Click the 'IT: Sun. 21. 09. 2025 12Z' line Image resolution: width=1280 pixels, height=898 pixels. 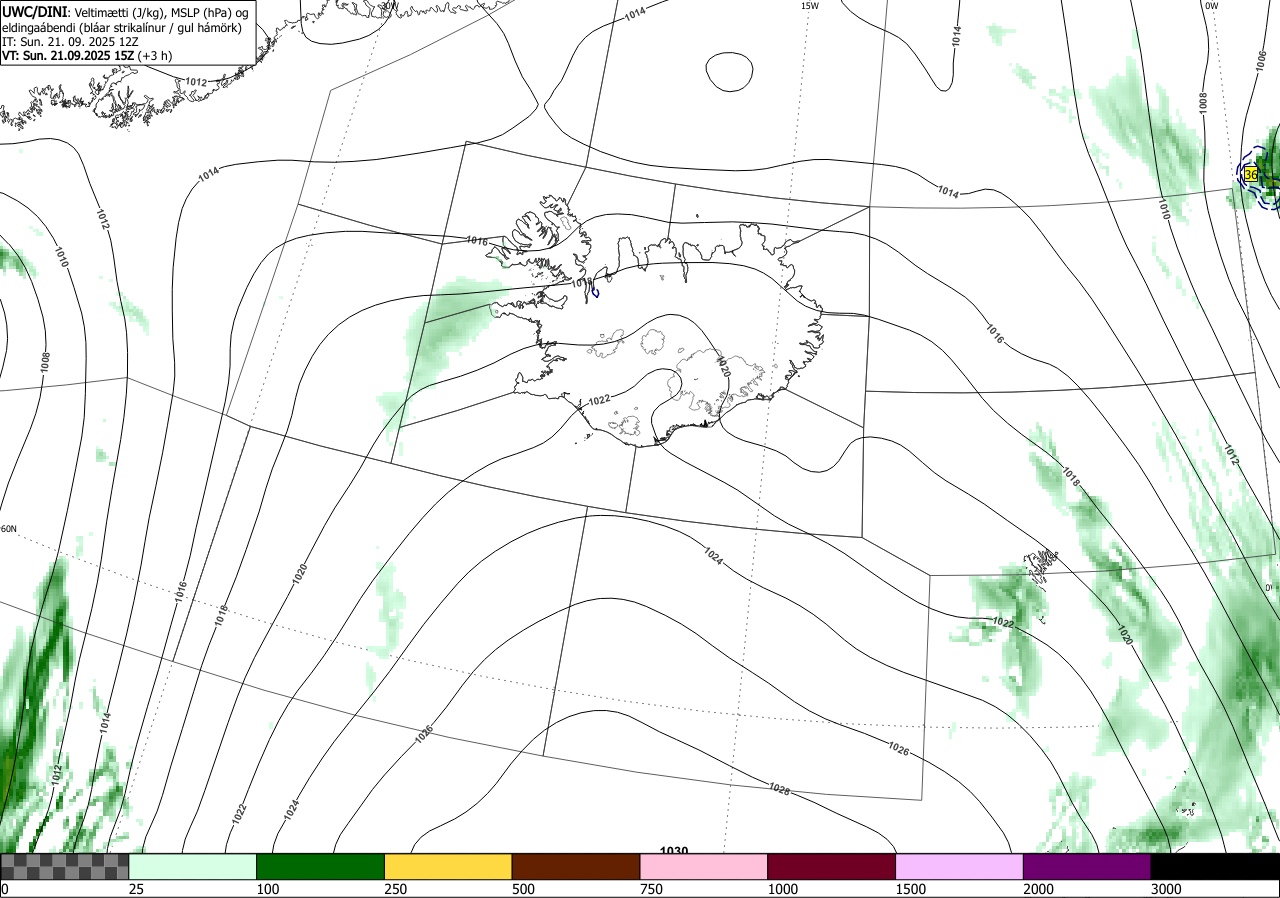pyautogui.click(x=70, y=42)
